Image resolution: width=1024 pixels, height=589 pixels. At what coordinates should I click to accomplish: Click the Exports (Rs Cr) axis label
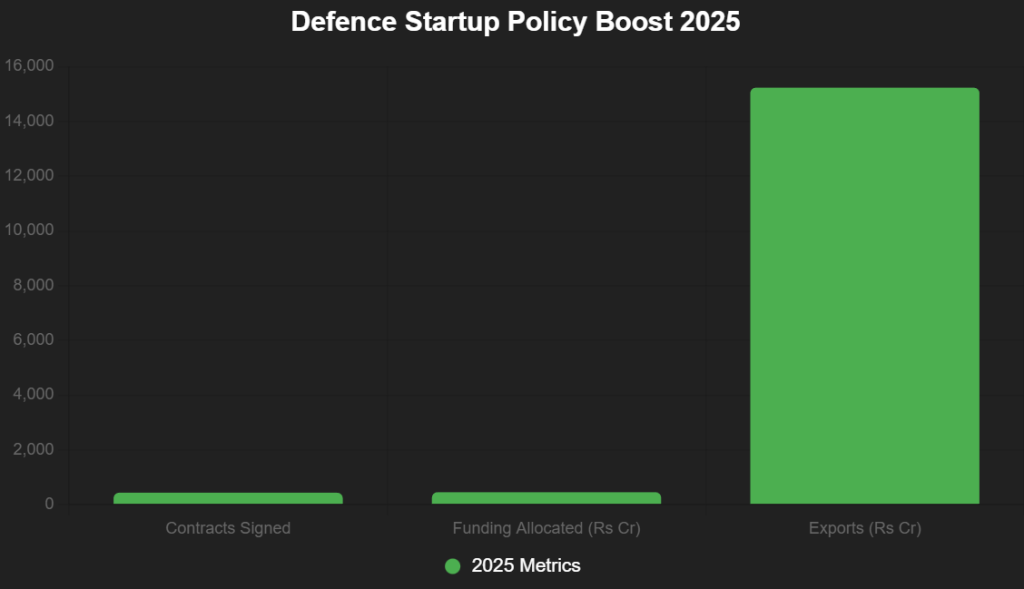point(864,528)
